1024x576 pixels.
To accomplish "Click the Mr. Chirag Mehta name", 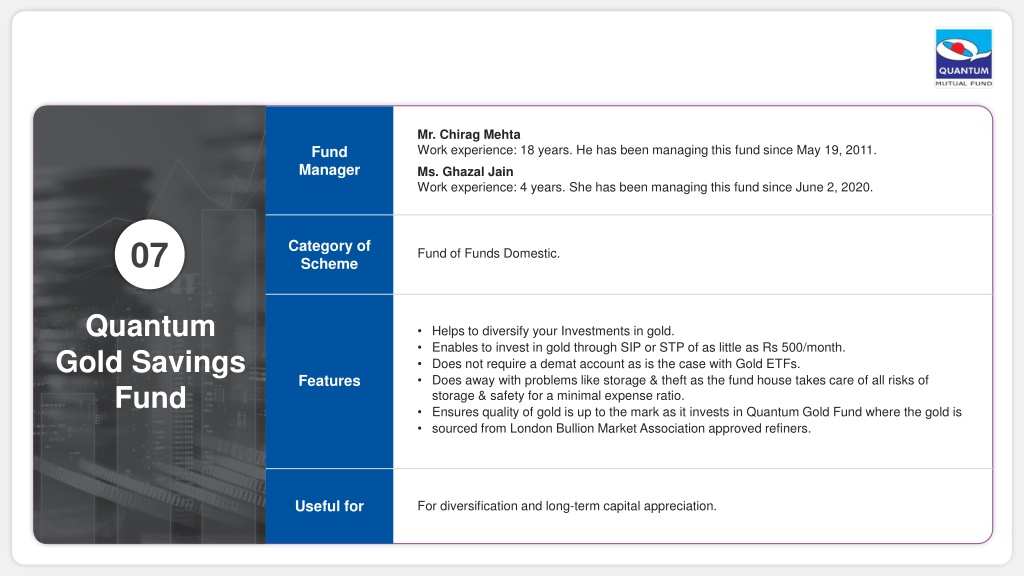I will click(469, 135).
